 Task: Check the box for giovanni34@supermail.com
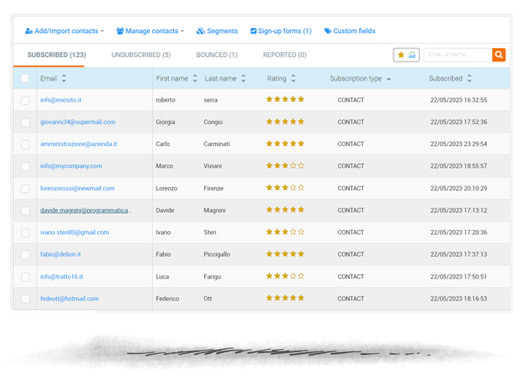[x=25, y=122]
